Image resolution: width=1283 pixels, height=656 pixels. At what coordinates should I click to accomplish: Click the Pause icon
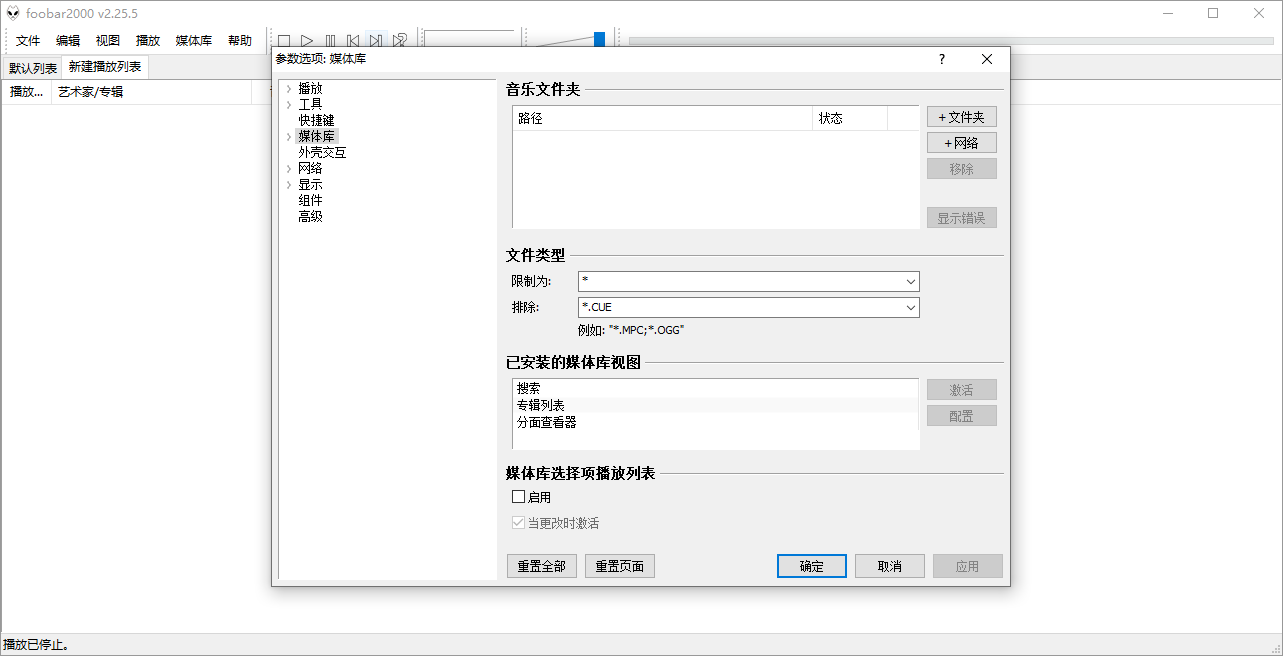pos(331,39)
